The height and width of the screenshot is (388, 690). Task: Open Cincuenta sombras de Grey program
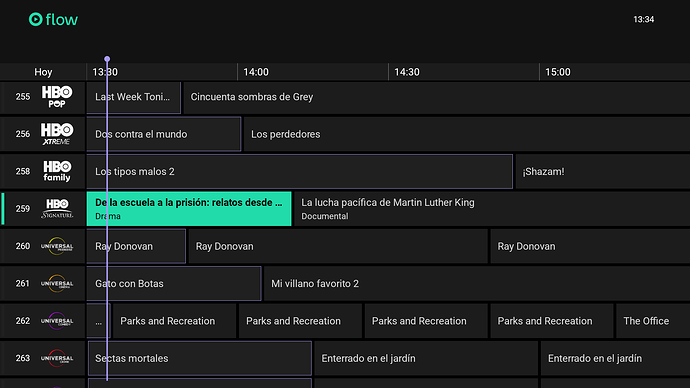(x=437, y=97)
